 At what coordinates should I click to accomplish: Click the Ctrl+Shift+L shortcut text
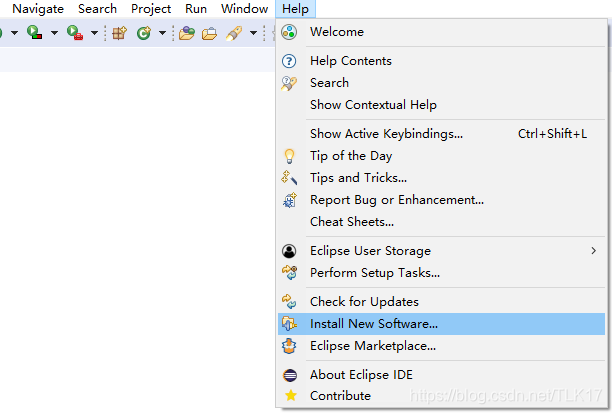[552, 134]
